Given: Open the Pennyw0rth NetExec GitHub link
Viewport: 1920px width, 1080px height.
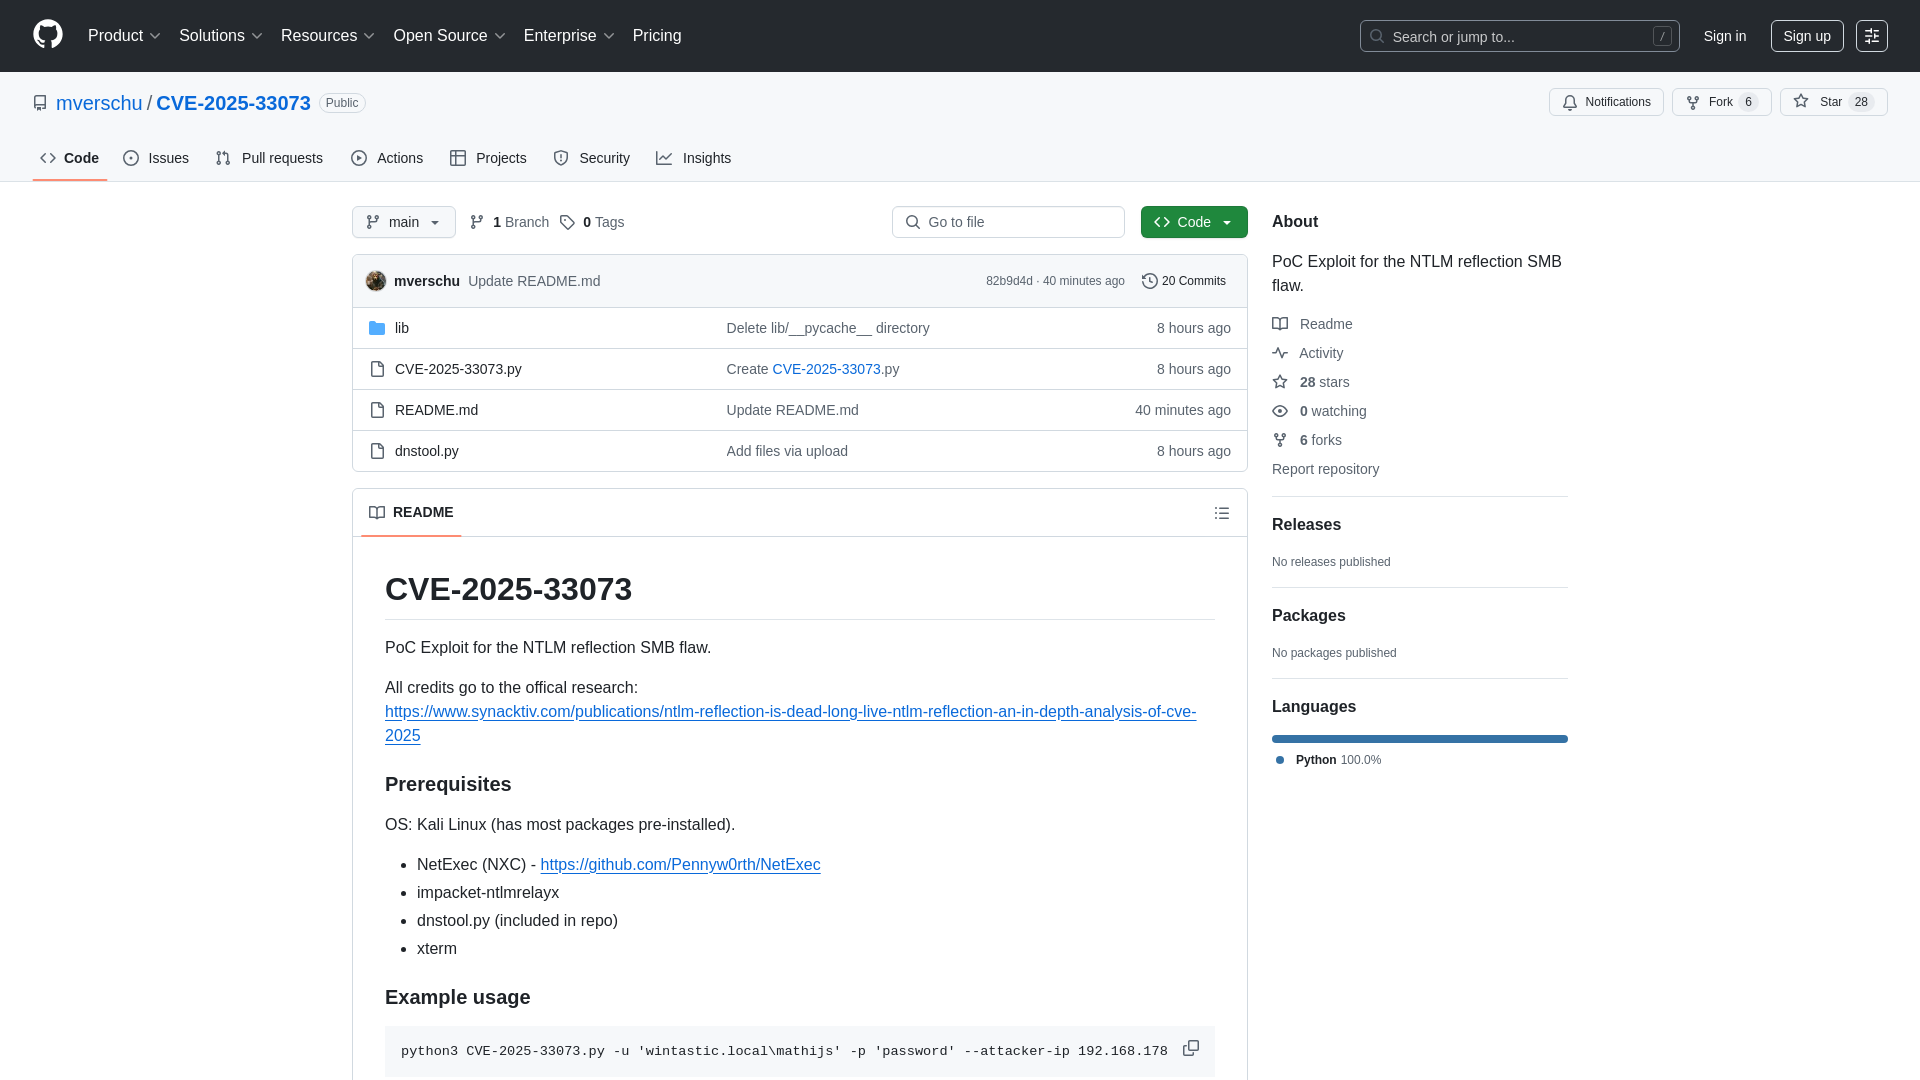Looking at the screenshot, I should [680, 865].
